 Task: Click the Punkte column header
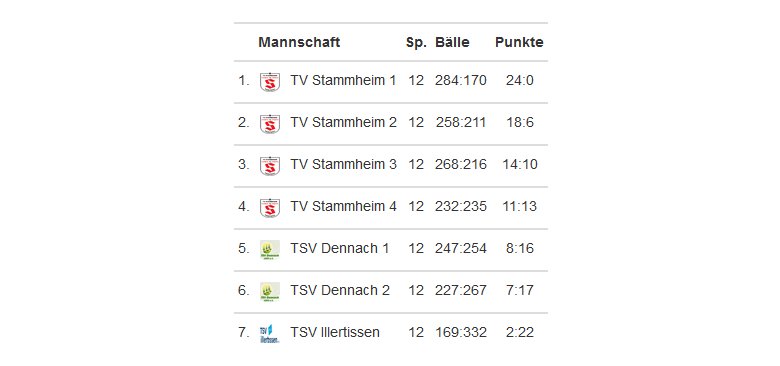pyautogui.click(x=519, y=42)
